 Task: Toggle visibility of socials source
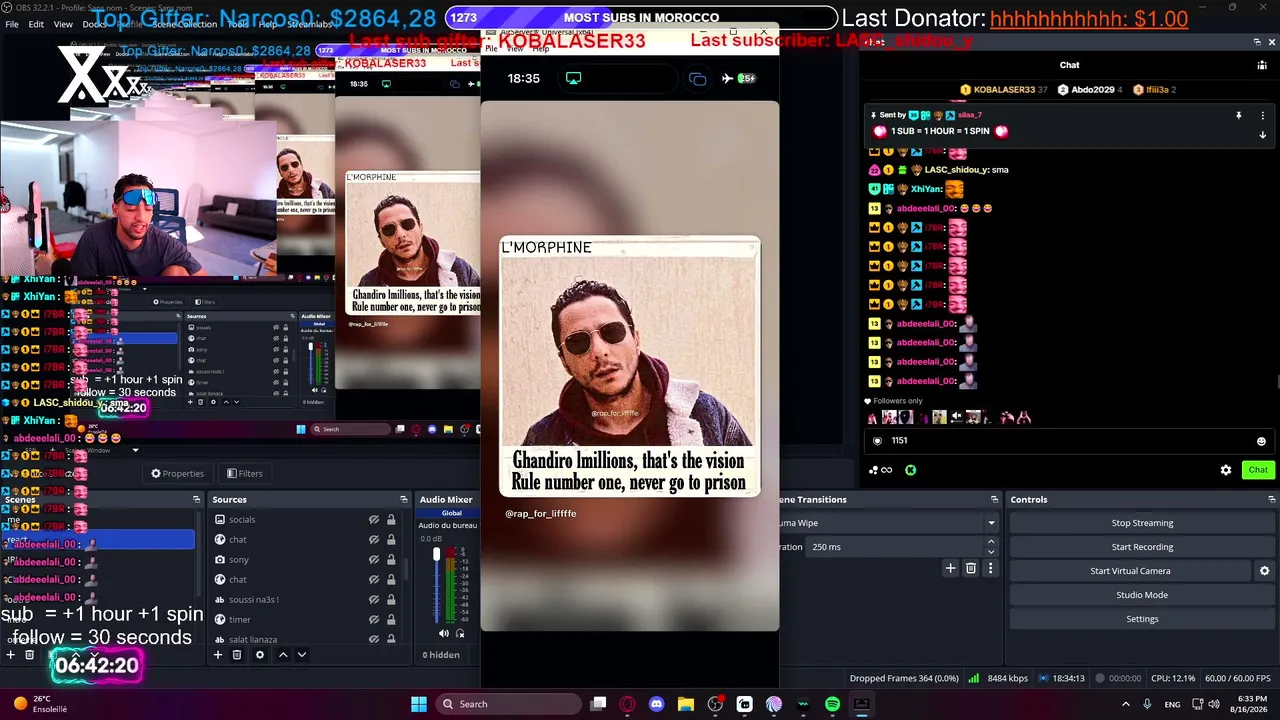(x=374, y=520)
